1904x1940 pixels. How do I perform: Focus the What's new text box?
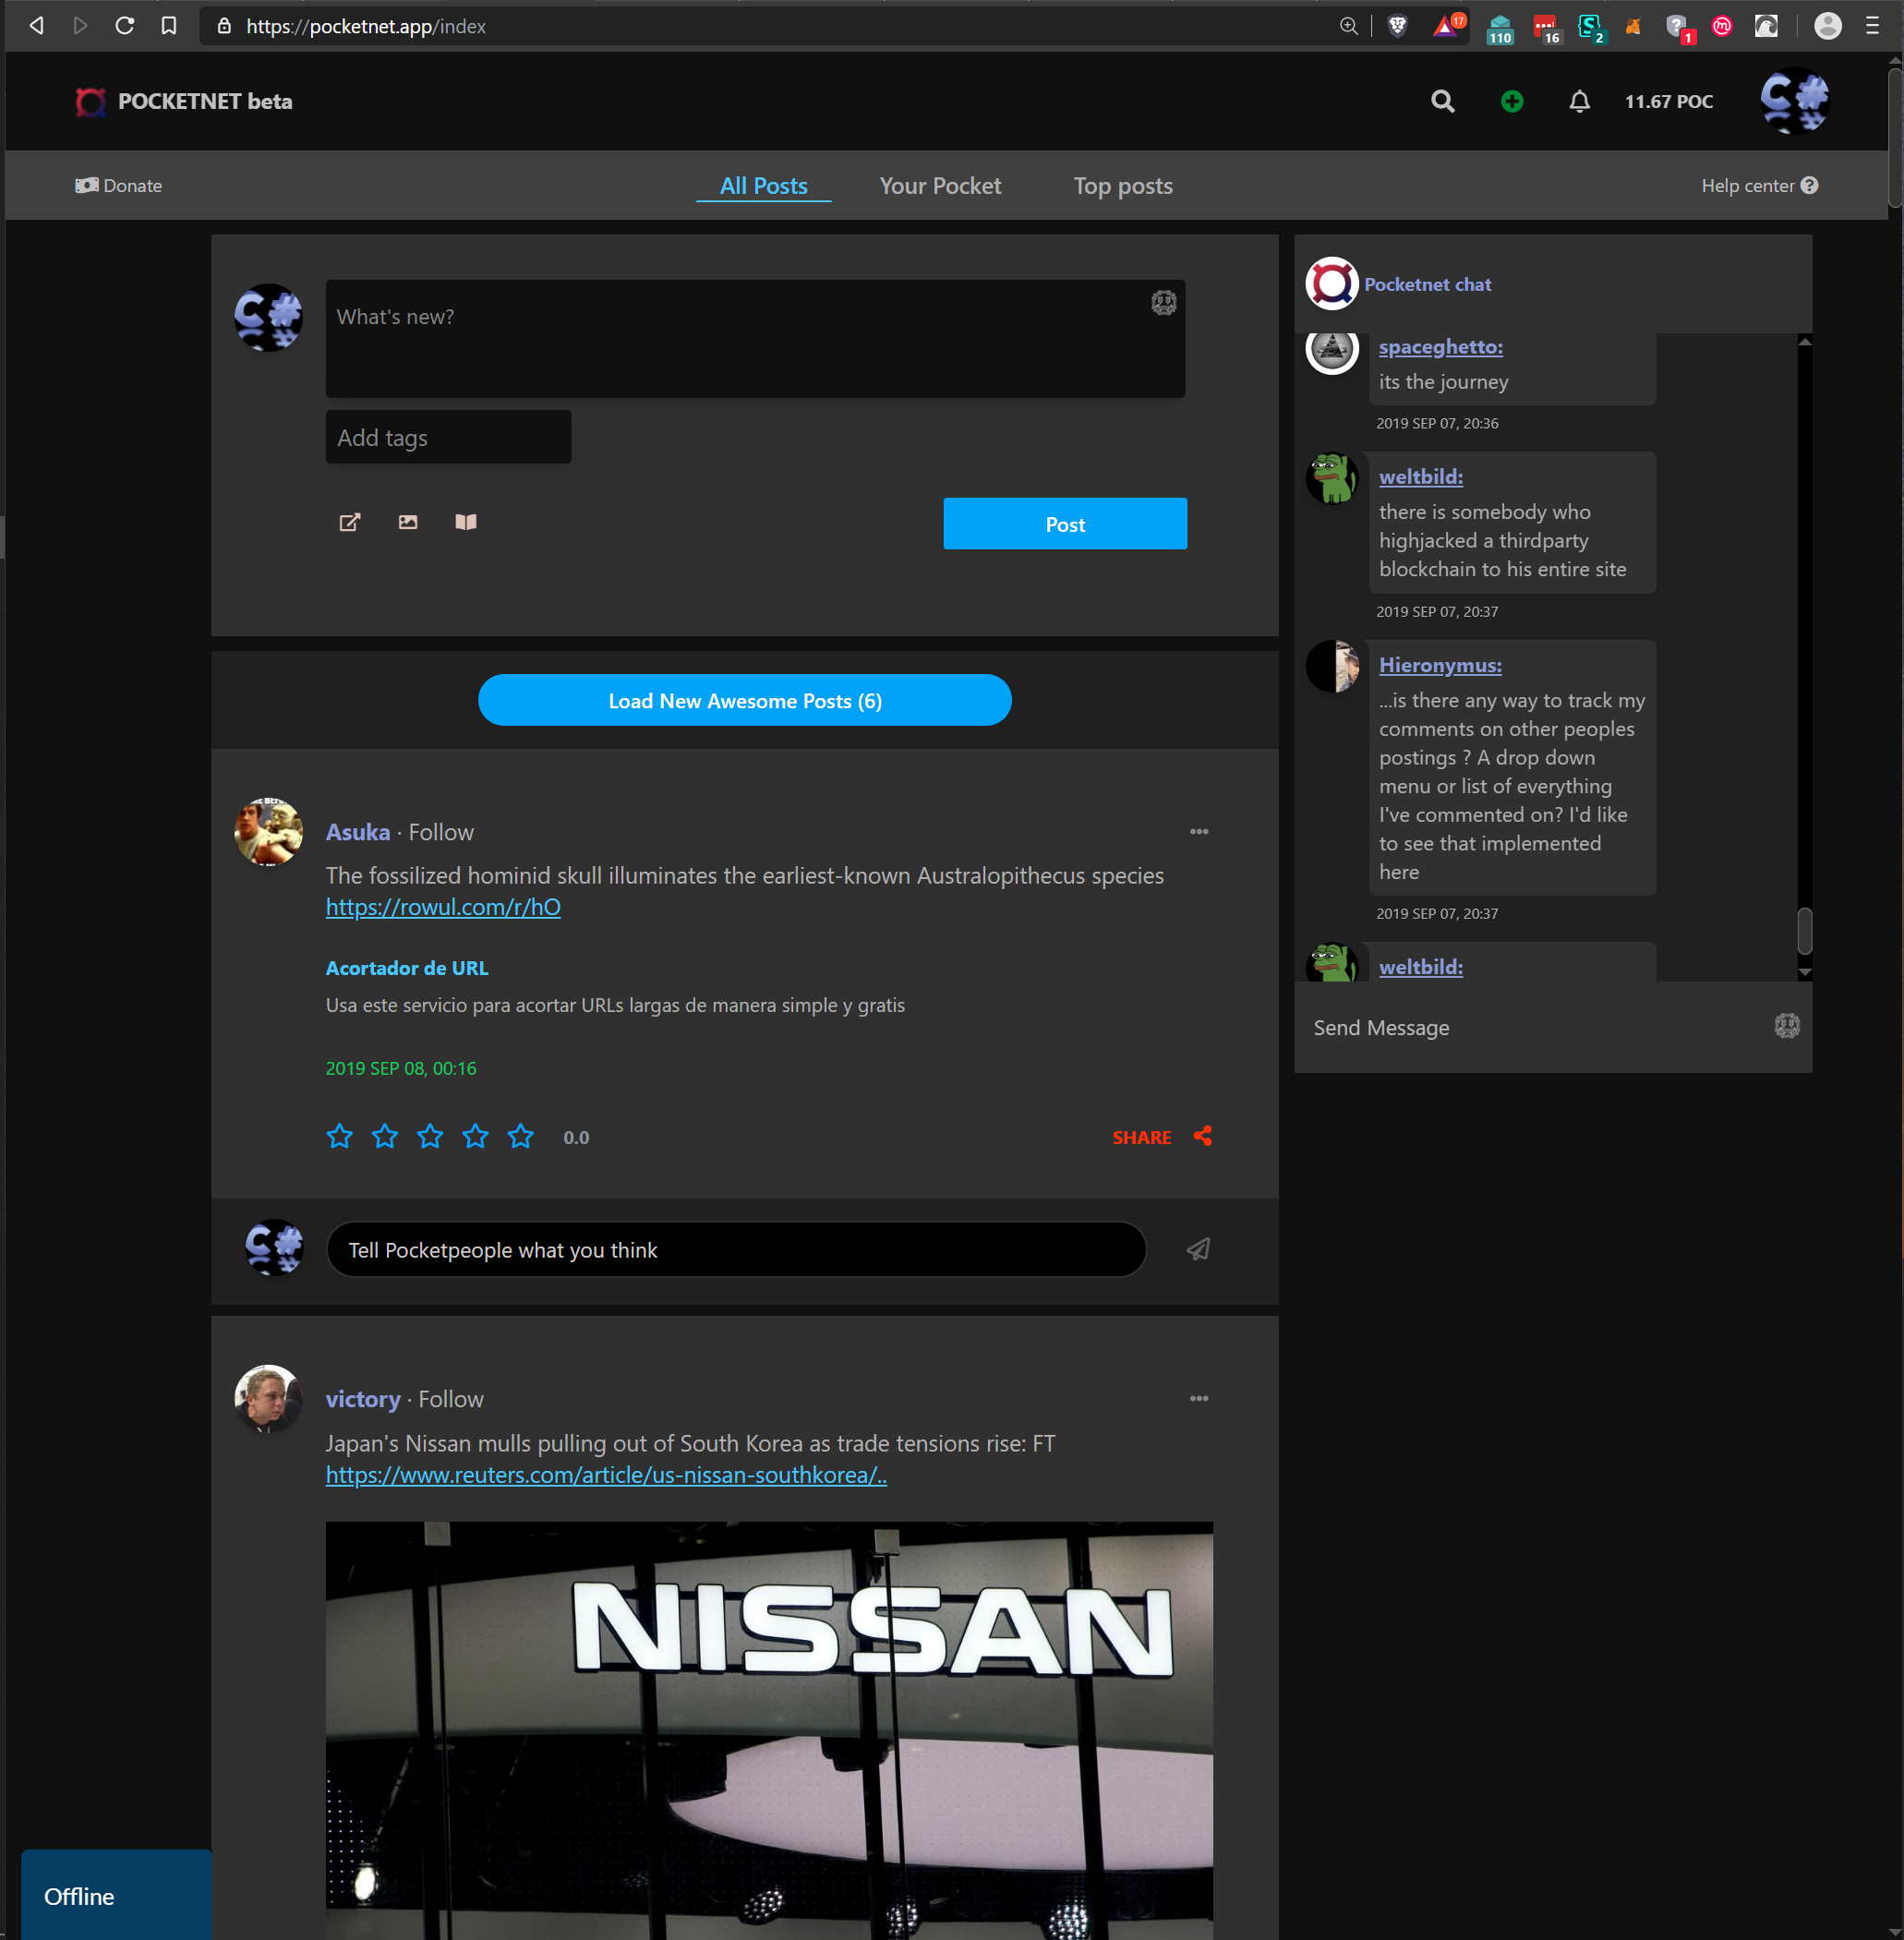click(x=755, y=339)
